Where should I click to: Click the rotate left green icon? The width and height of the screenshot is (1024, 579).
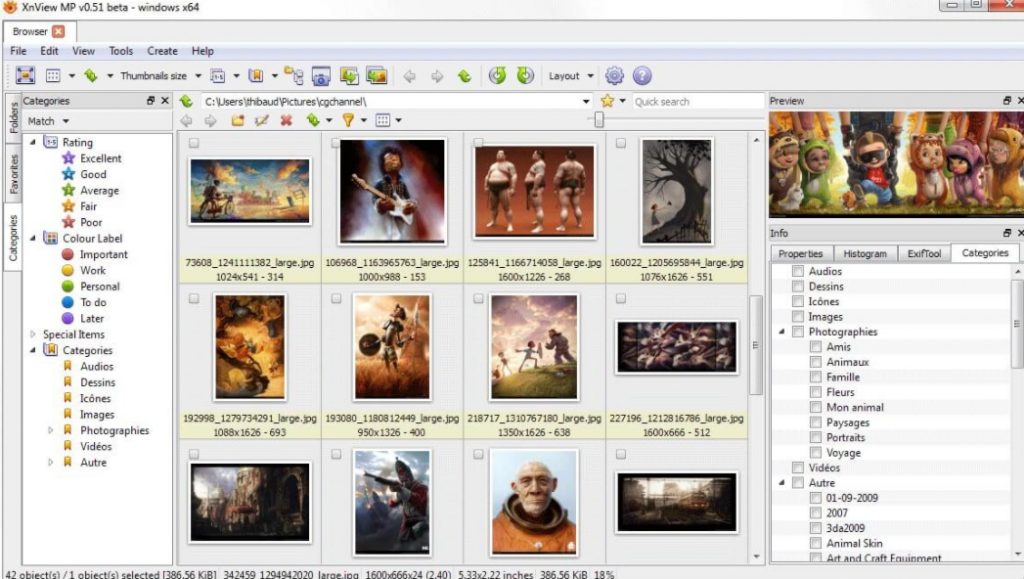coord(497,76)
